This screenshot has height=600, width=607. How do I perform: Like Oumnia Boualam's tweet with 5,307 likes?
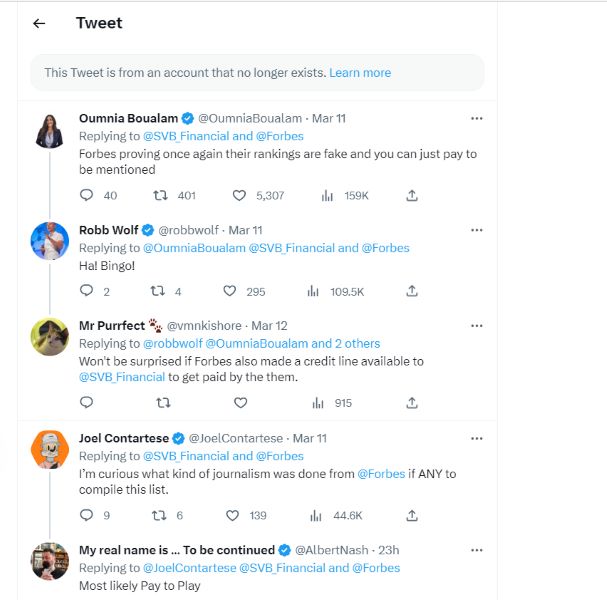point(240,196)
